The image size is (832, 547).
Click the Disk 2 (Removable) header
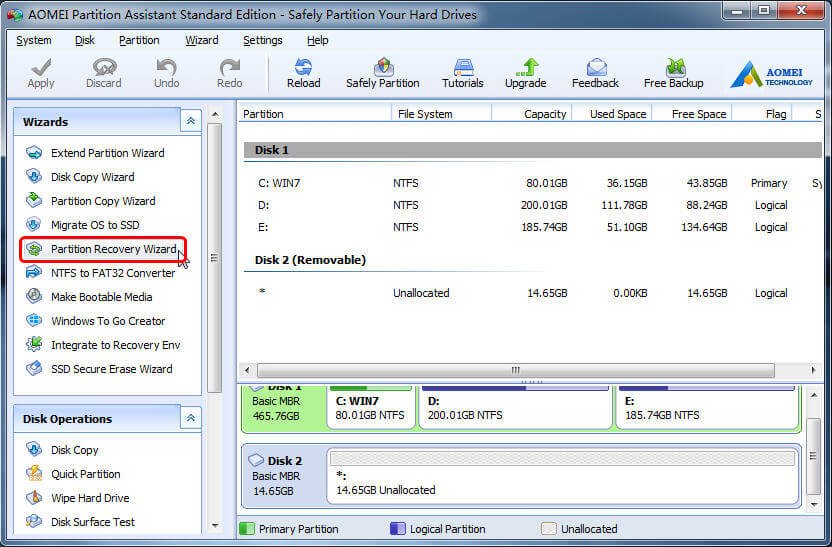[310, 260]
